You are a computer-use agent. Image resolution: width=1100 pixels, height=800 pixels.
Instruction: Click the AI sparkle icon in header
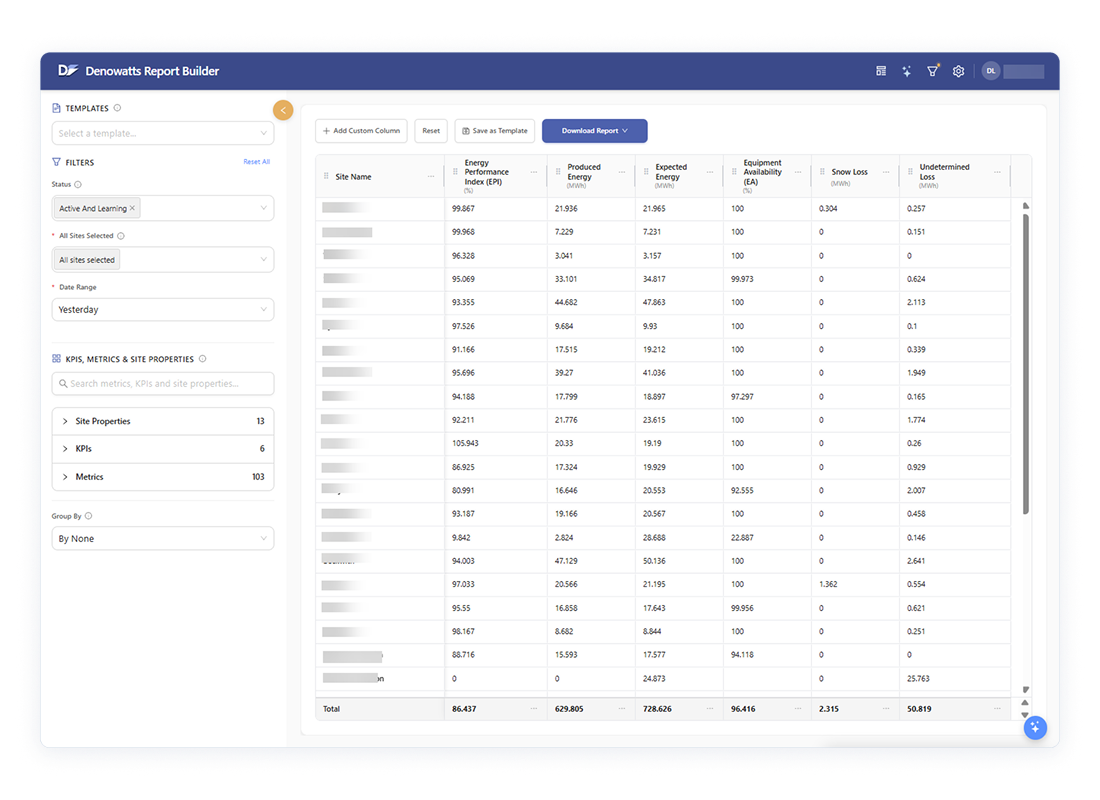[906, 71]
